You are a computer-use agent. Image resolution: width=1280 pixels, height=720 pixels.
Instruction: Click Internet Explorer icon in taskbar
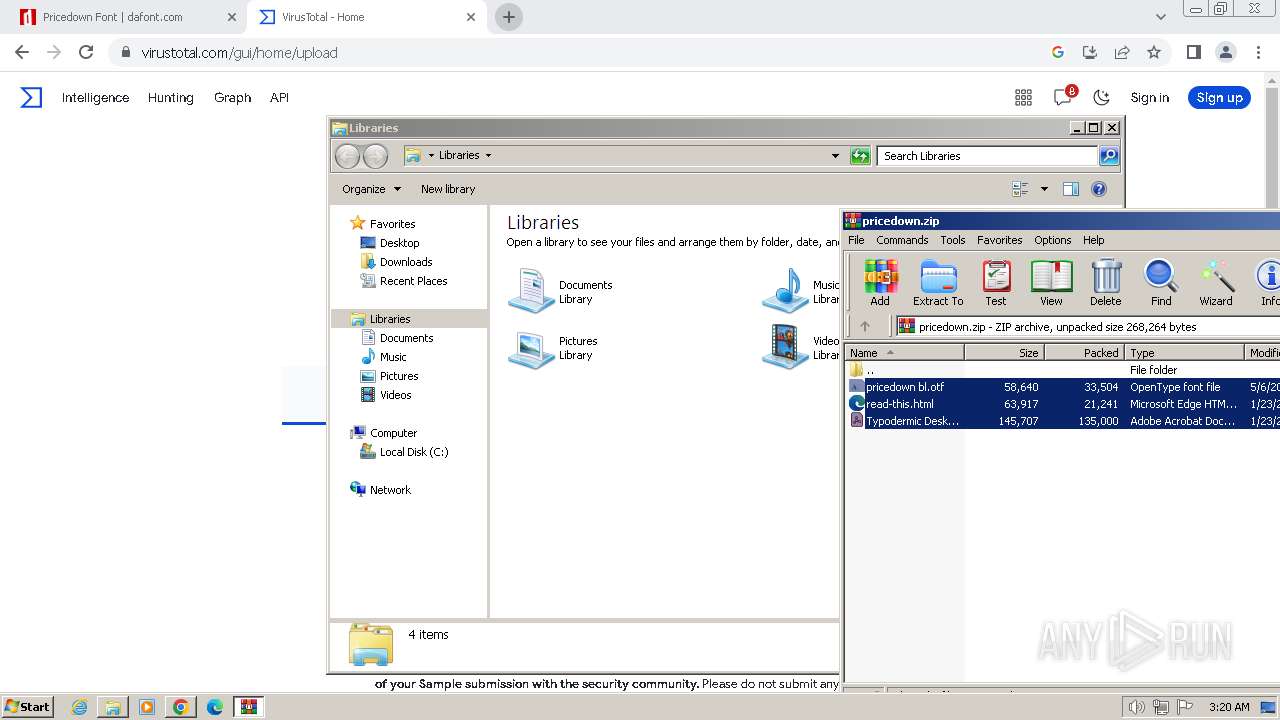(79, 707)
